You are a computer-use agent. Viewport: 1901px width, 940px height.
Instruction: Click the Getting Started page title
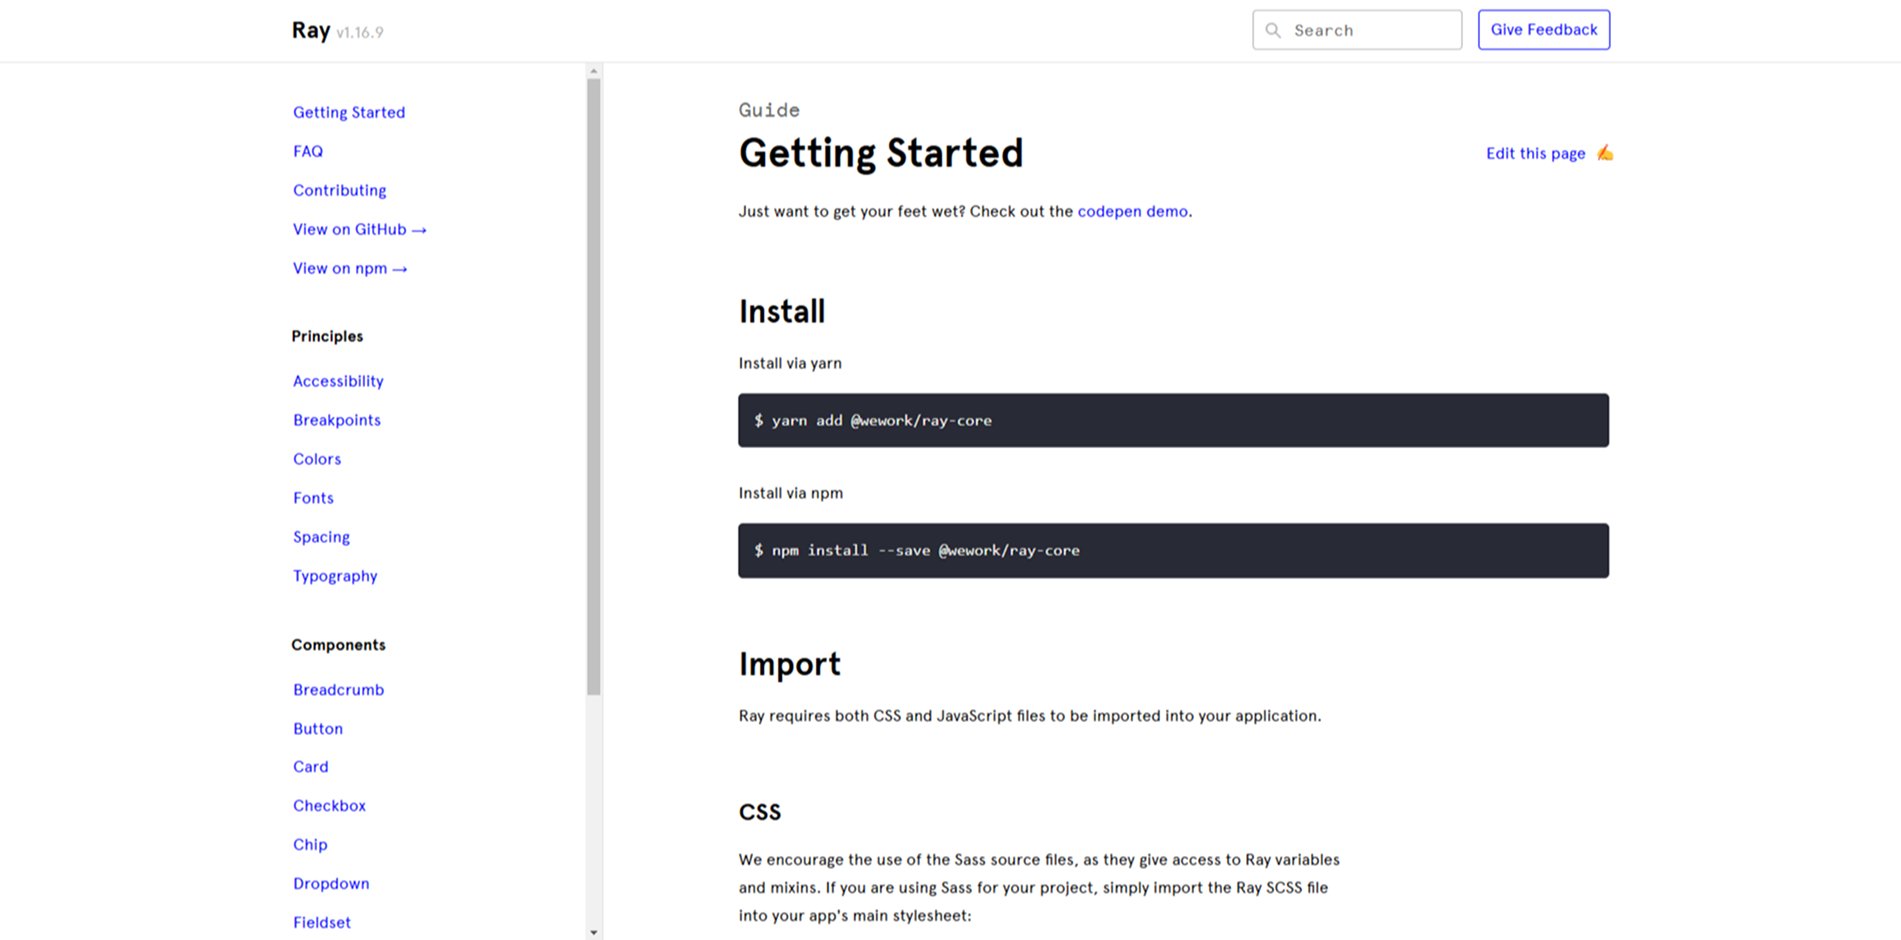pos(881,153)
